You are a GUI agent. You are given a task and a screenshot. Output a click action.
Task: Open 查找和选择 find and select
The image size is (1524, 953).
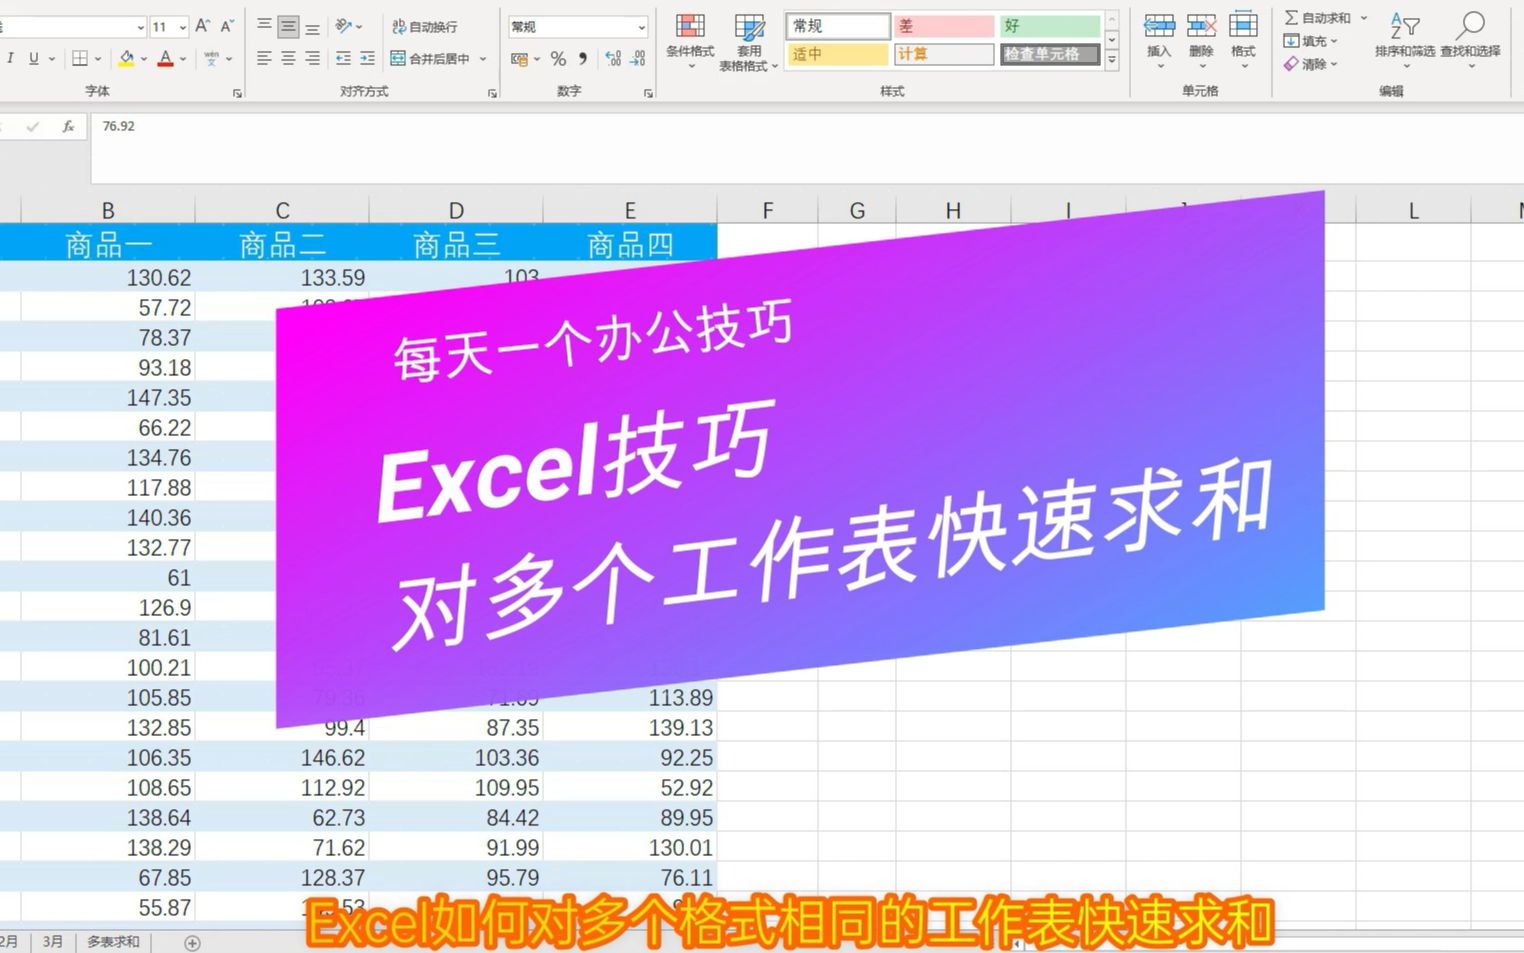tap(1470, 41)
